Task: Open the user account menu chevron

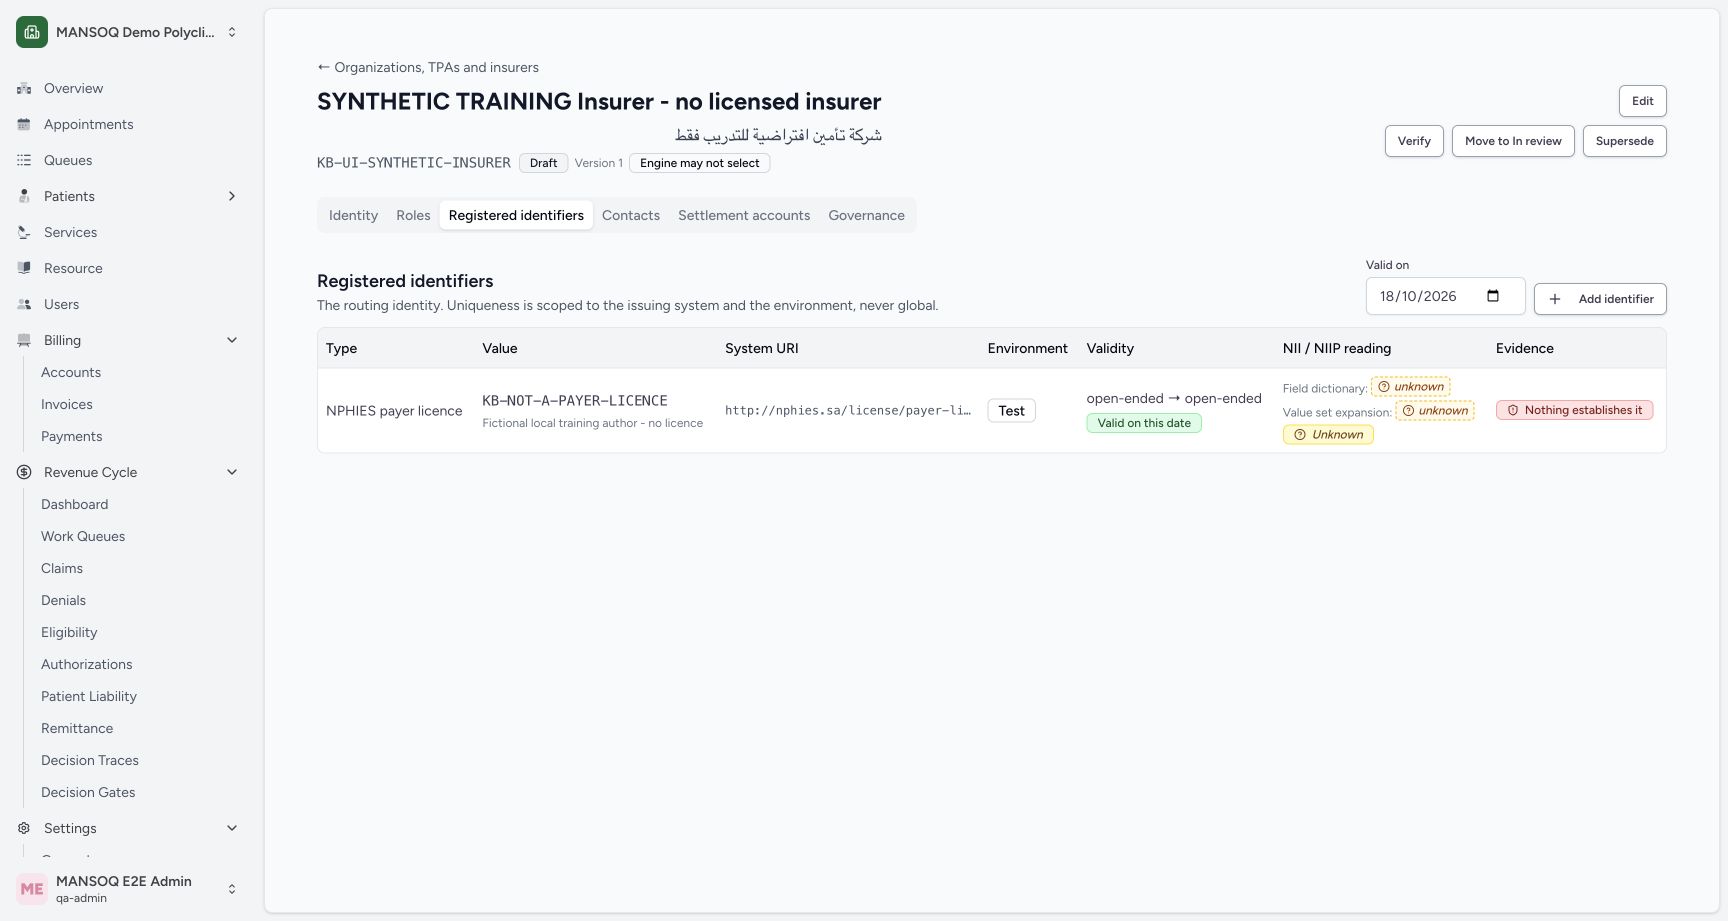Action: pos(232,889)
